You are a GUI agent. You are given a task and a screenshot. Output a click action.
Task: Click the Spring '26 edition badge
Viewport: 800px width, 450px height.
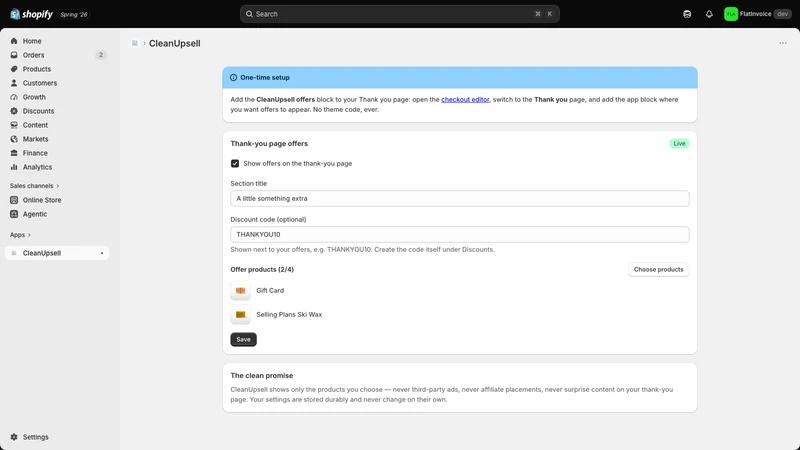73,14
